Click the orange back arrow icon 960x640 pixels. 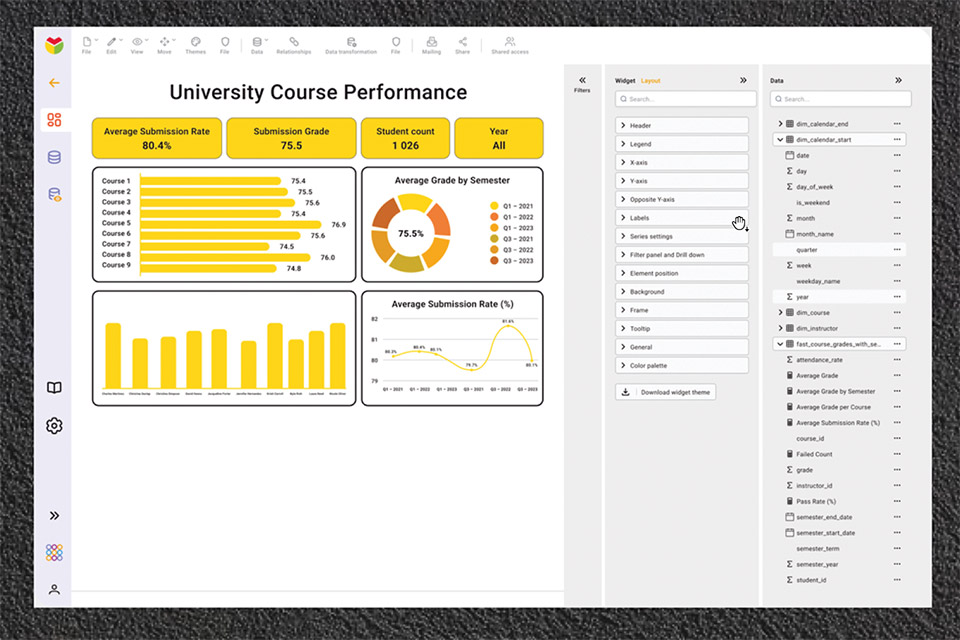[x=54, y=83]
